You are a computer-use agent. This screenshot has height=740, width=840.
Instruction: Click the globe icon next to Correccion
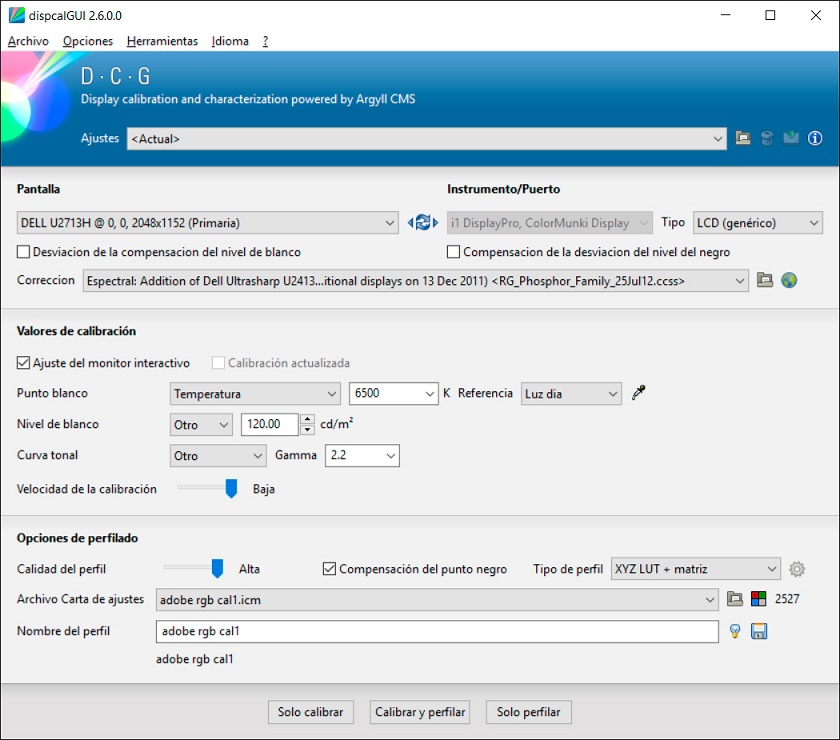coord(789,281)
